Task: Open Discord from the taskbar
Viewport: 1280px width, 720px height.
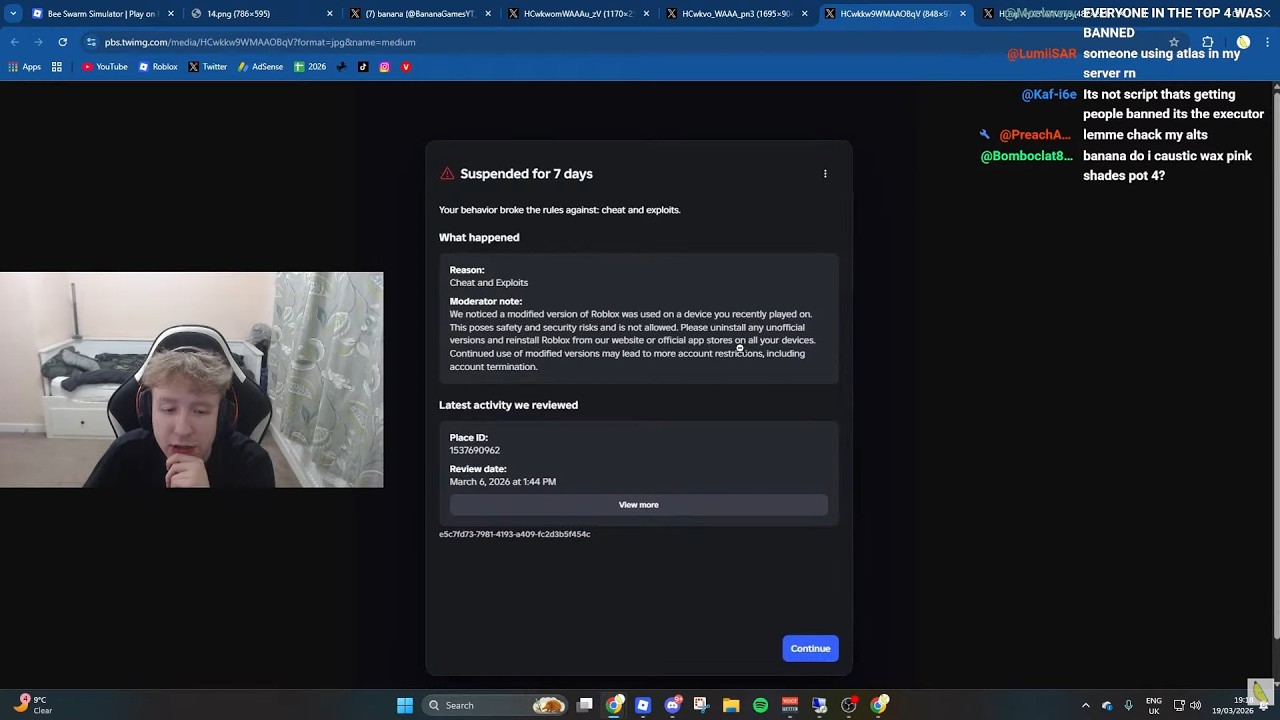Action: click(672, 706)
